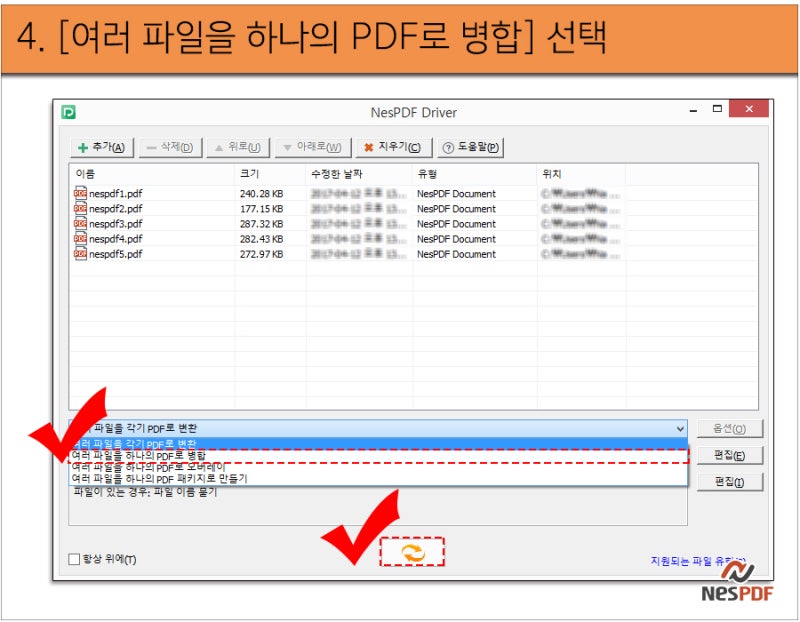The image size is (800, 622).
Task: Click the 282.43 KB size cell
Action: pos(261,239)
